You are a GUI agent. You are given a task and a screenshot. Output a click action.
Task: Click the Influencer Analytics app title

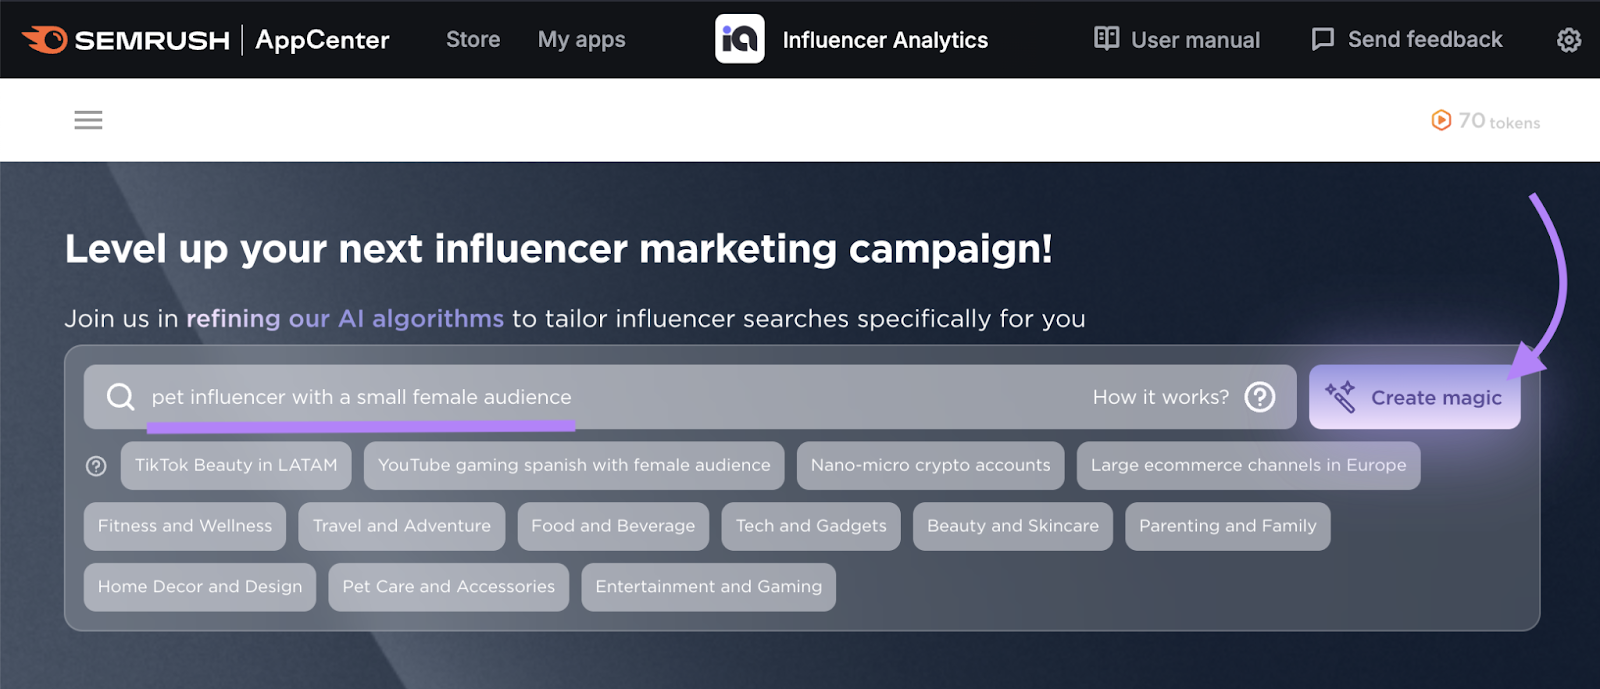pos(885,40)
